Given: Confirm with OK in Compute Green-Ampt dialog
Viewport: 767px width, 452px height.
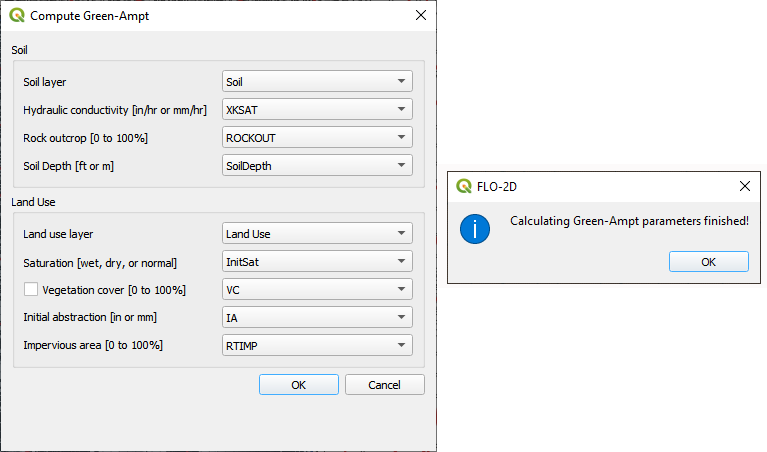Looking at the screenshot, I should [x=298, y=385].
